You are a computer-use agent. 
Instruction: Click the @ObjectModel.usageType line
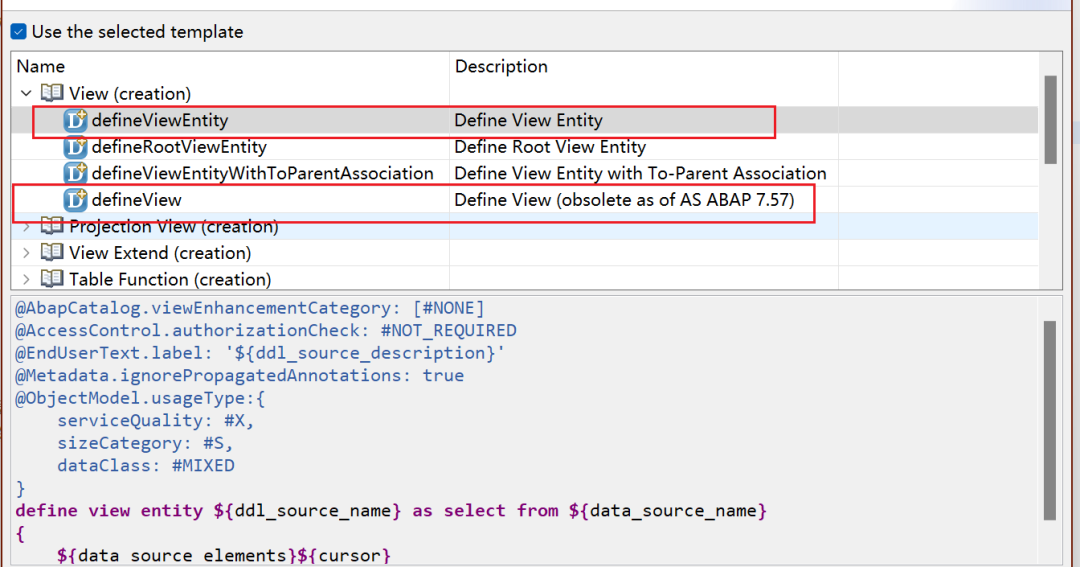click(141, 398)
